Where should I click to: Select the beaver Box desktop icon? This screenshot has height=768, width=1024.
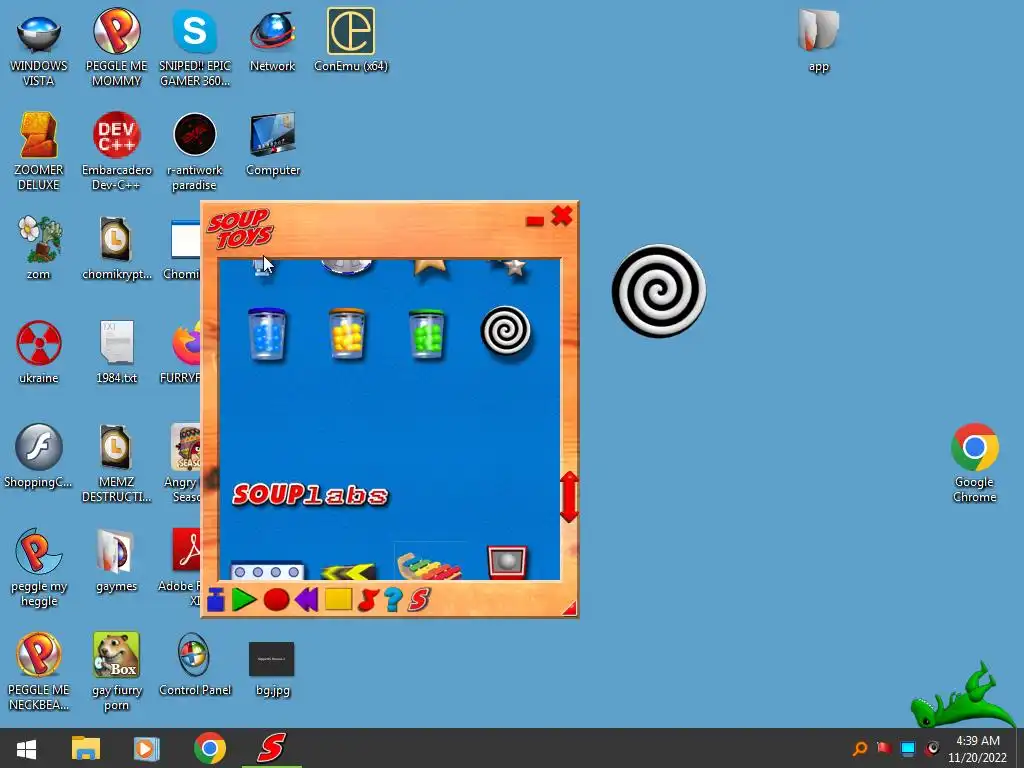(x=116, y=671)
